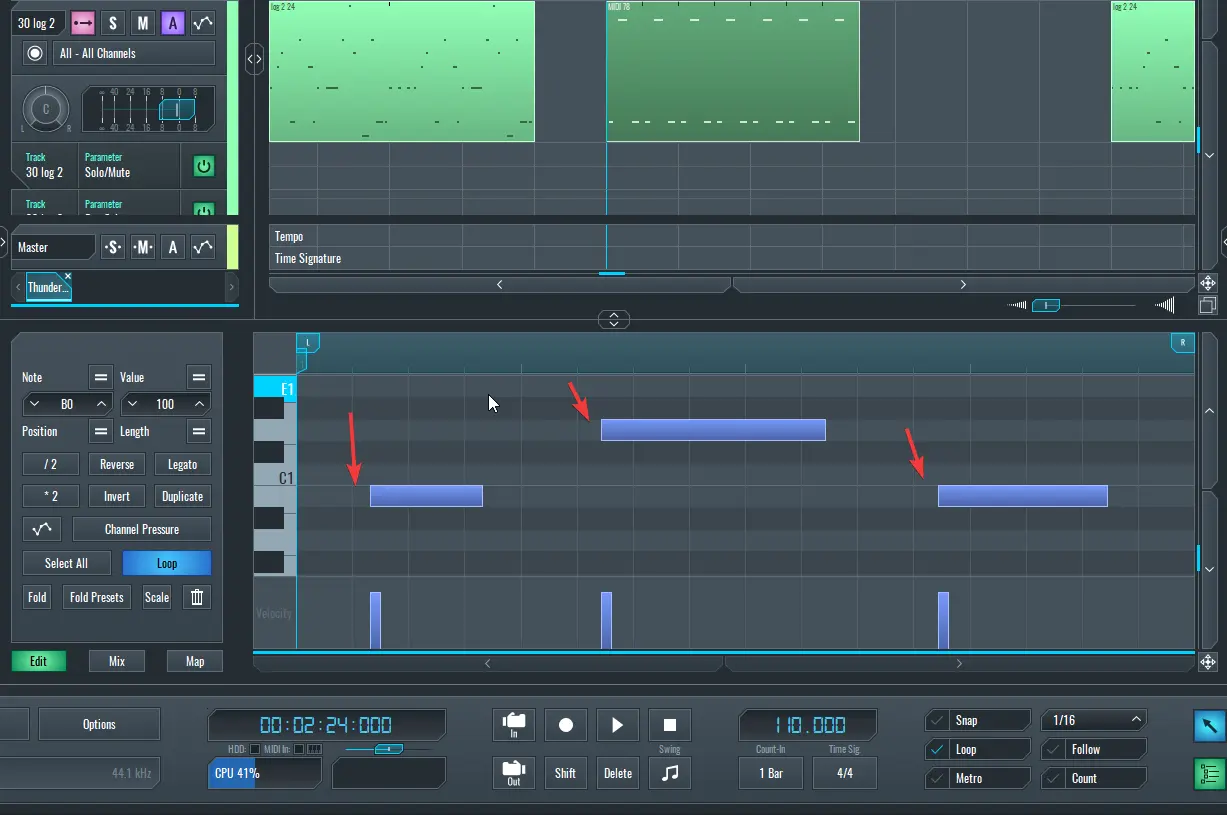Click the tab strip right arrow
Viewport: 1227px width, 815px height.
pos(232,287)
